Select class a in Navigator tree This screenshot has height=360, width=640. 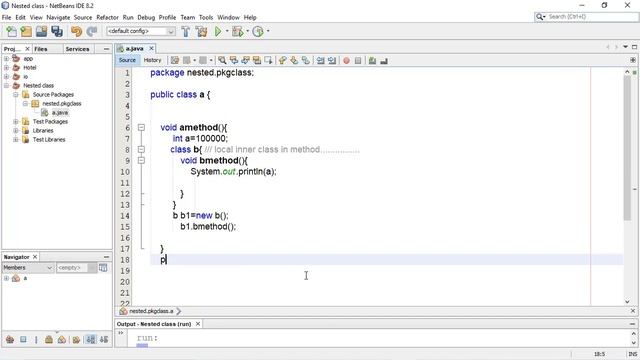point(24,278)
